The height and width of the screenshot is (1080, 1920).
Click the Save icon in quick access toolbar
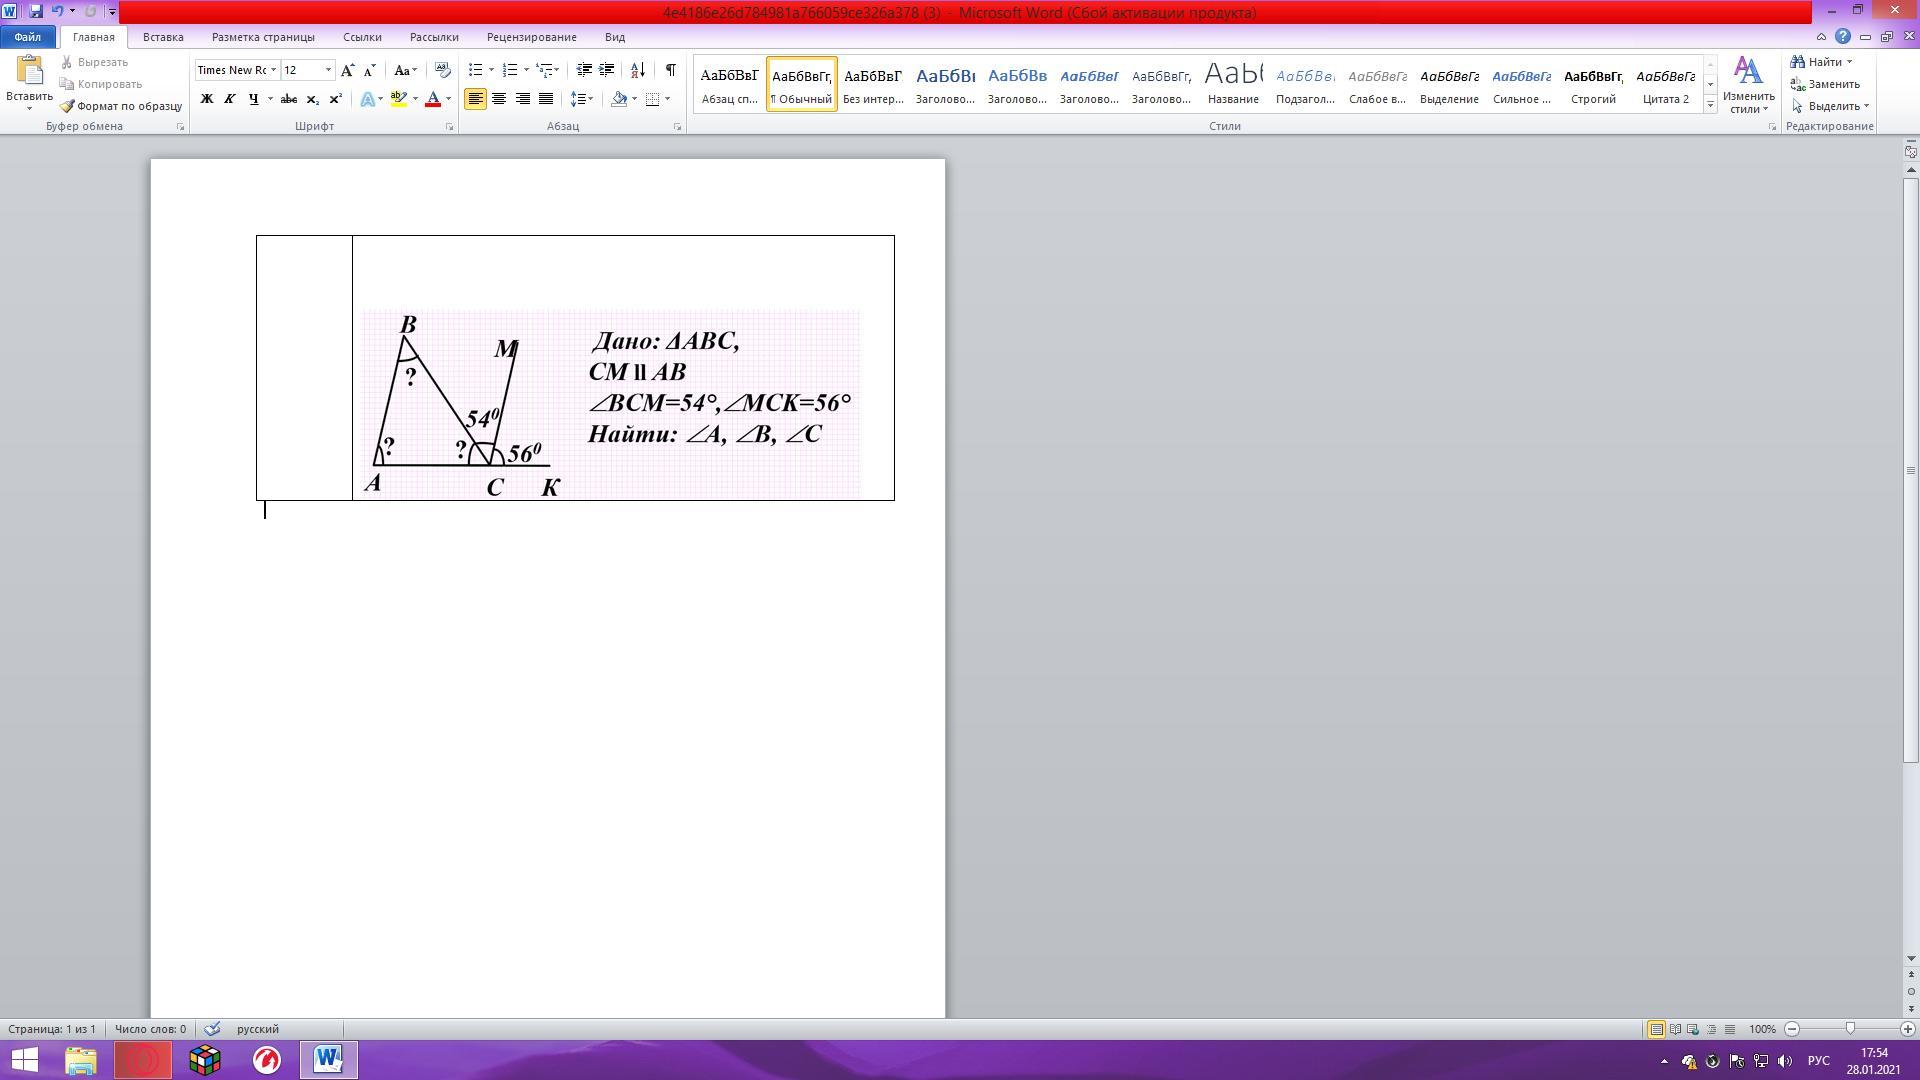[x=36, y=11]
